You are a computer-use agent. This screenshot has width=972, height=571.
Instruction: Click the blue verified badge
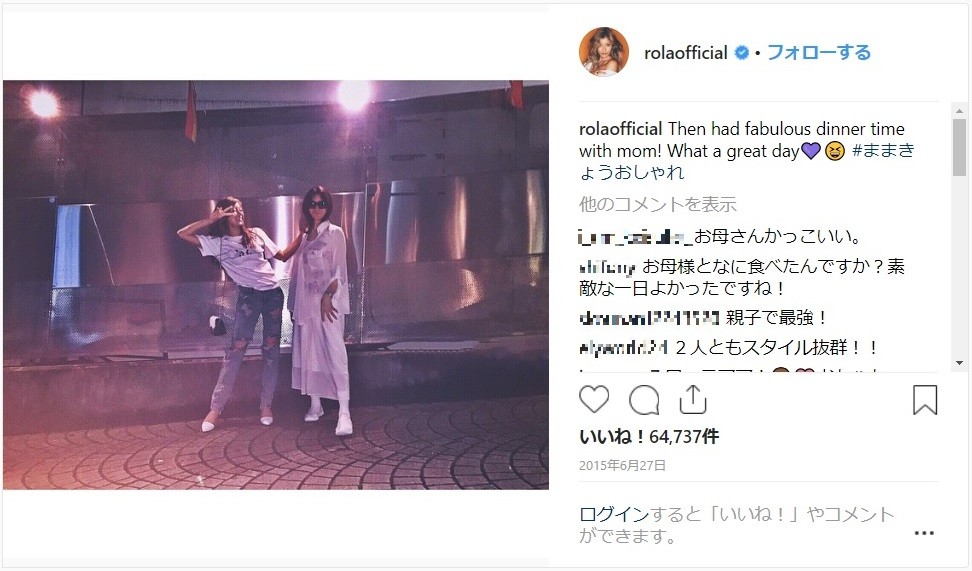(x=741, y=53)
